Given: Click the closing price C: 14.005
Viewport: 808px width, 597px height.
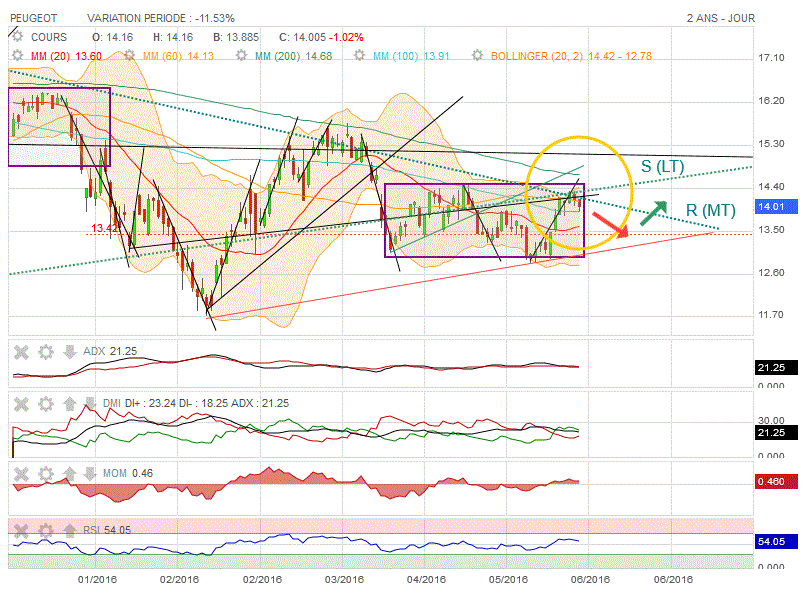Looking at the screenshot, I should point(302,37).
